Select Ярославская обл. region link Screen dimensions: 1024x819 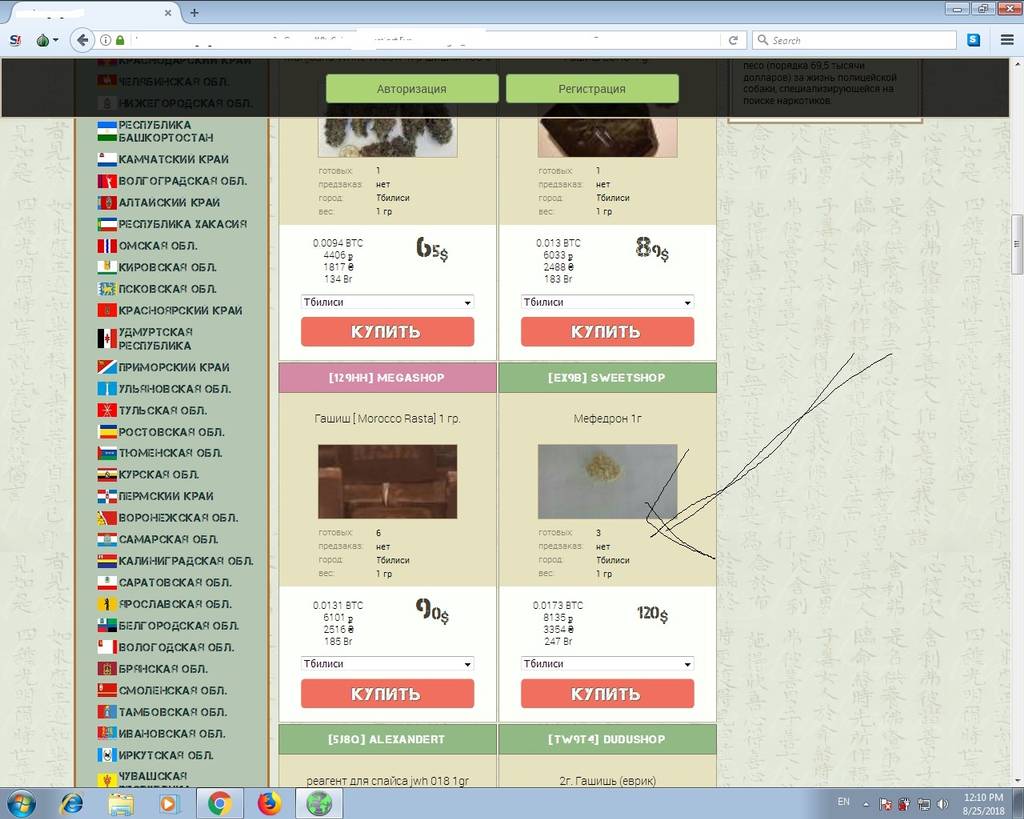(175, 604)
